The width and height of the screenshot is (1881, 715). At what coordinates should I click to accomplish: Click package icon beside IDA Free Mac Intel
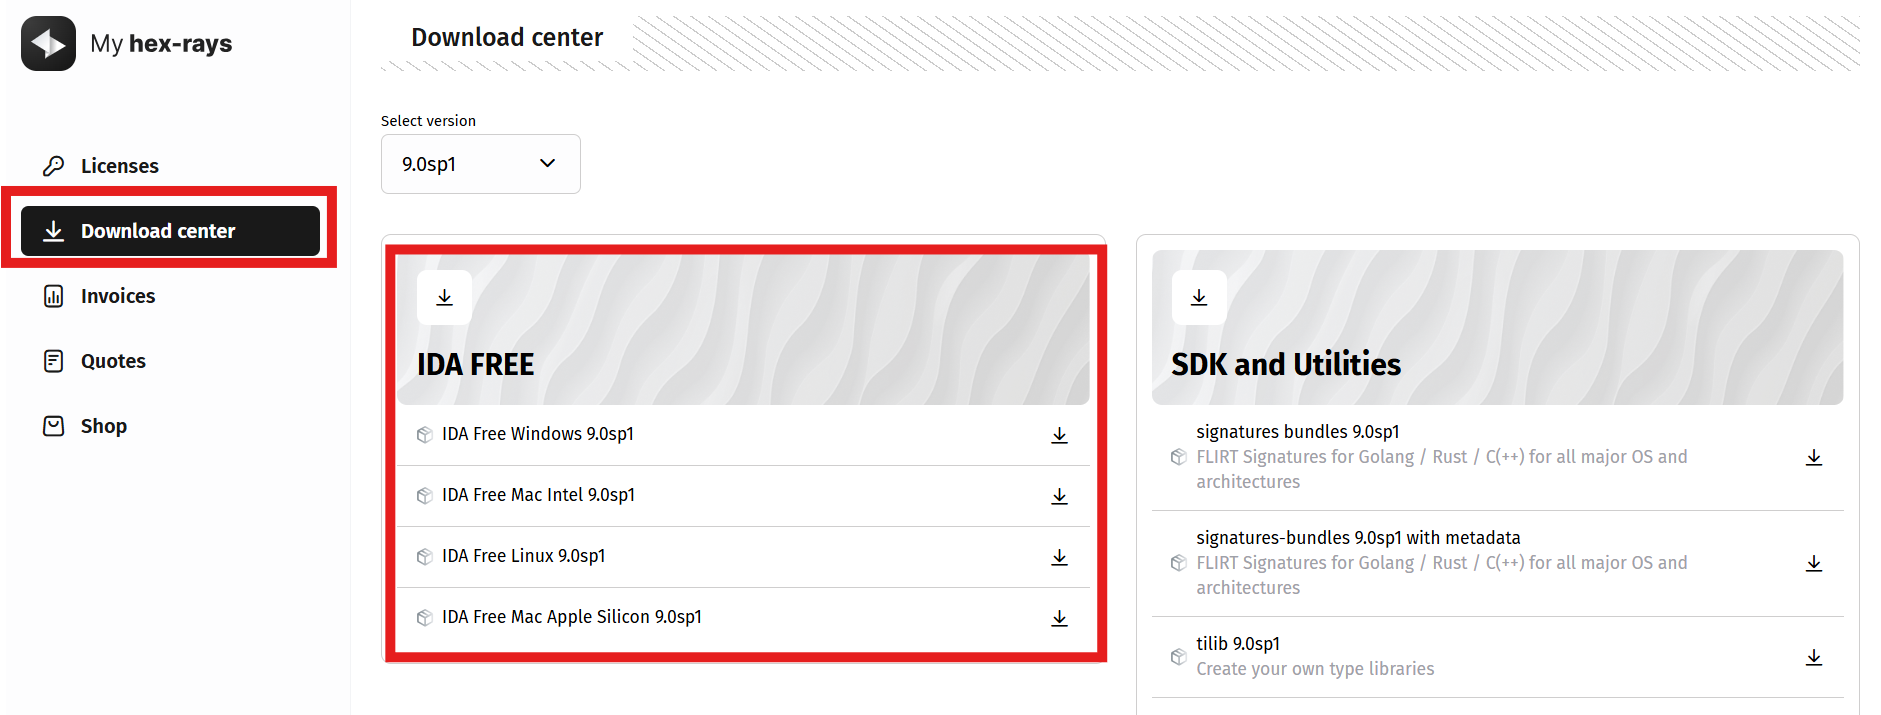point(425,496)
